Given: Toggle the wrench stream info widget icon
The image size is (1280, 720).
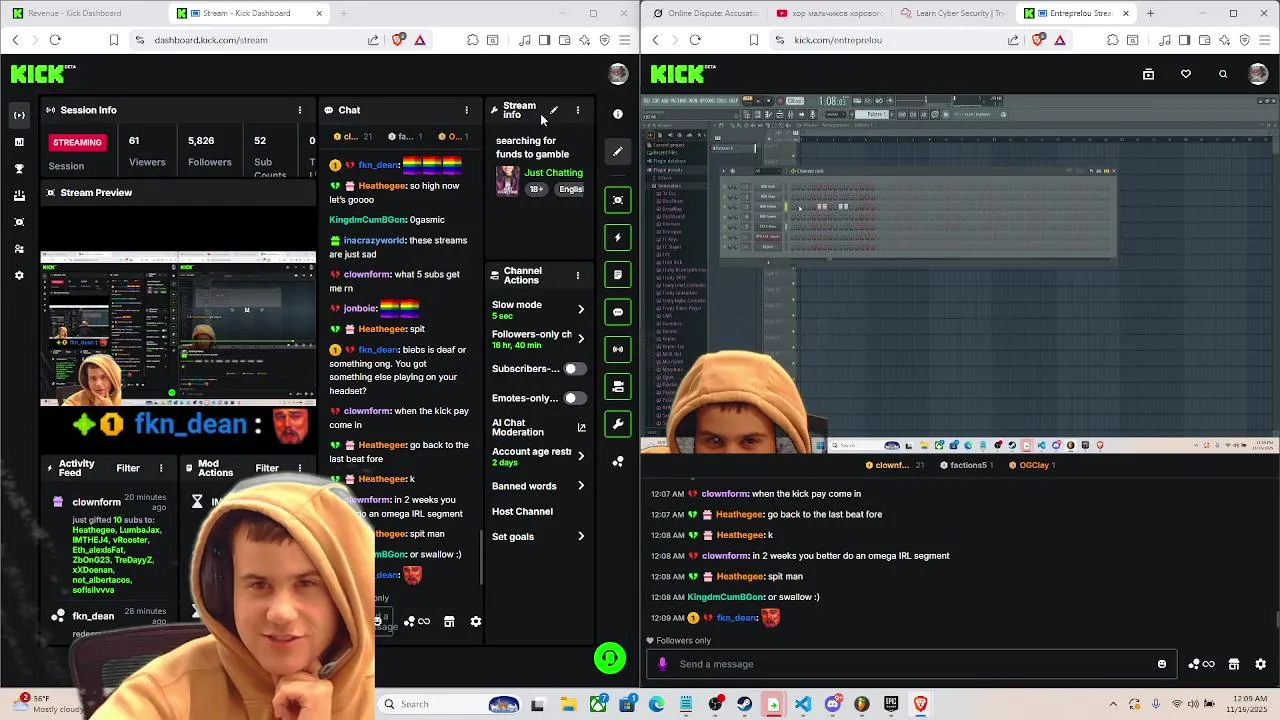Looking at the screenshot, I should click(618, 424).
